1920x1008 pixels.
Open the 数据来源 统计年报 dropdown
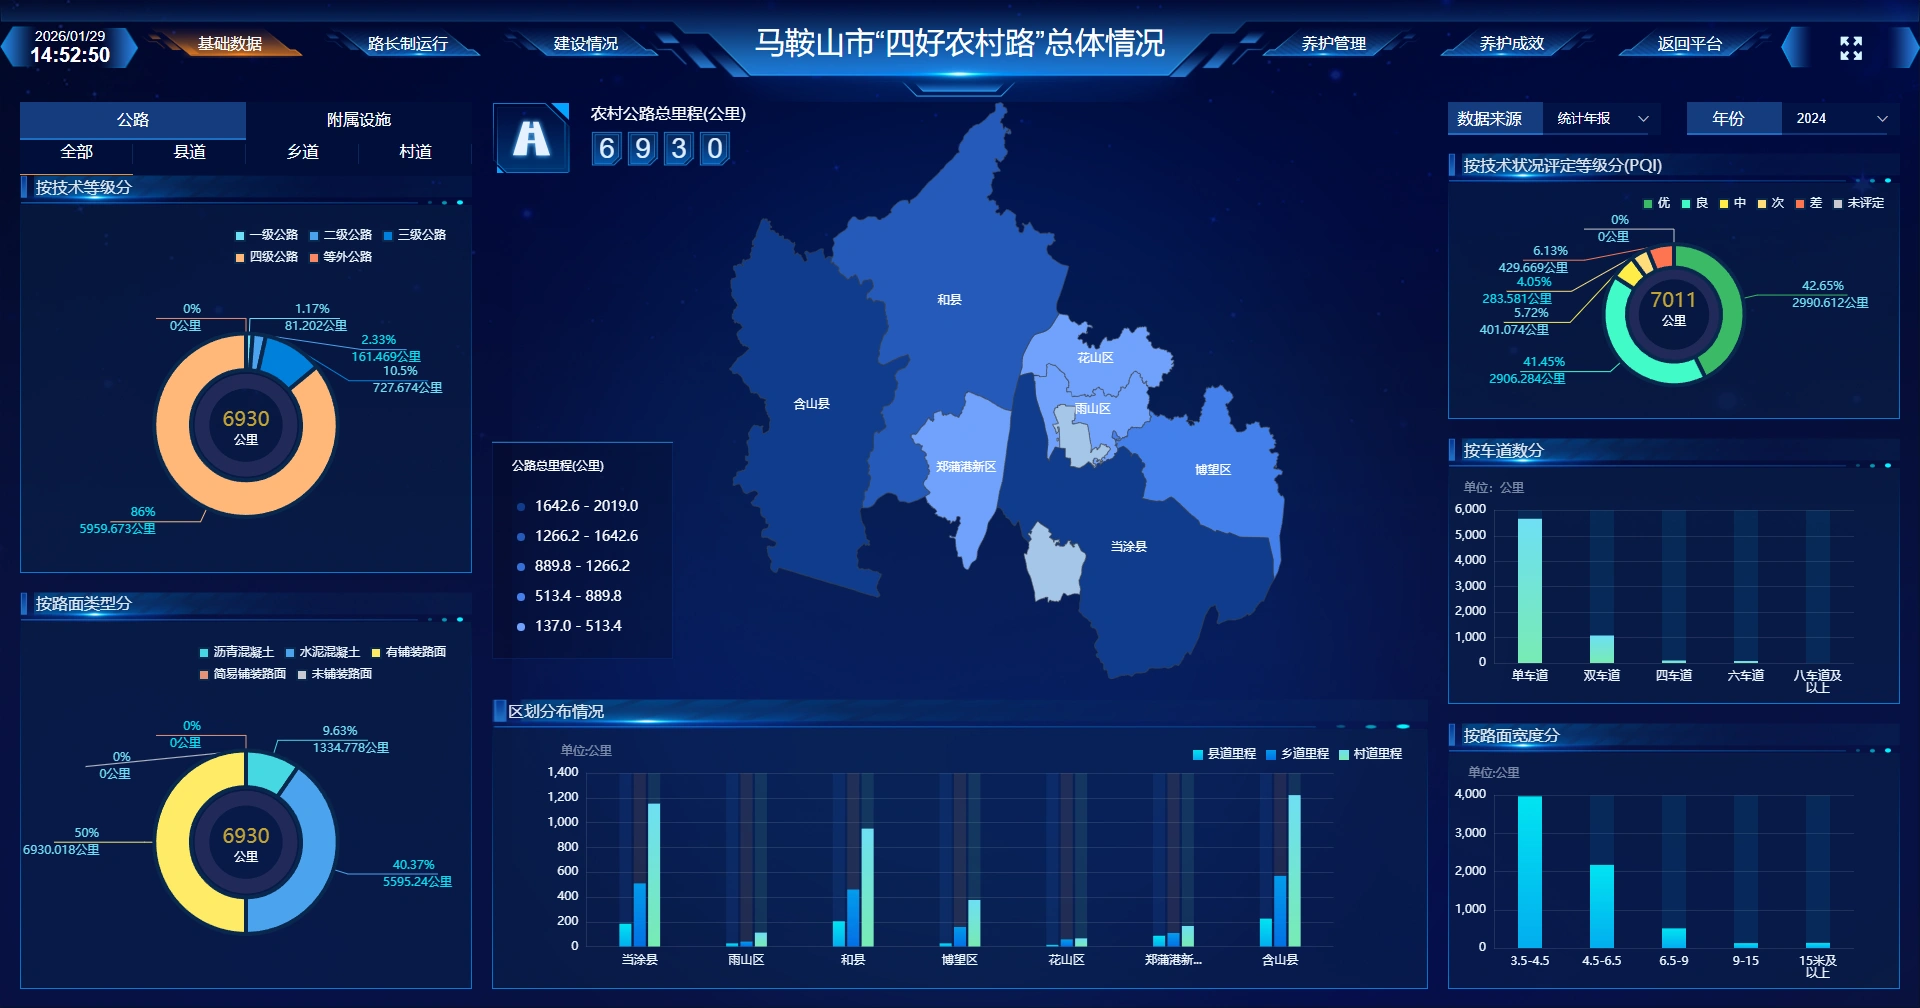pos(1601,119)
